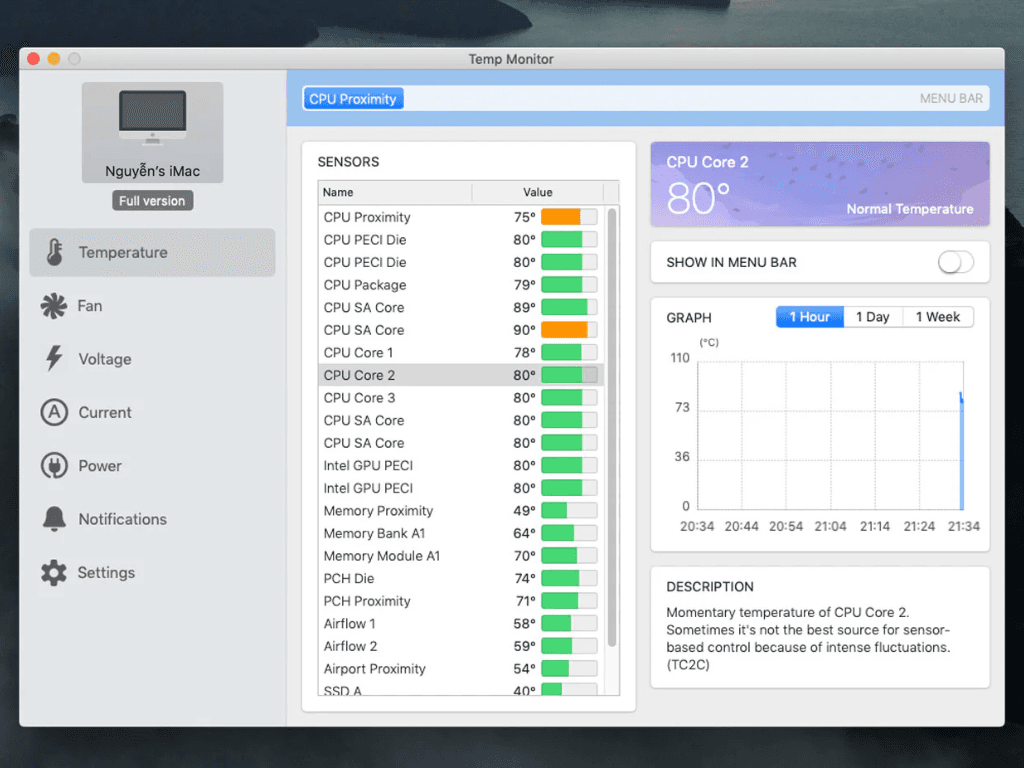Open Notifications via the bell icon

tap(53, 519)
